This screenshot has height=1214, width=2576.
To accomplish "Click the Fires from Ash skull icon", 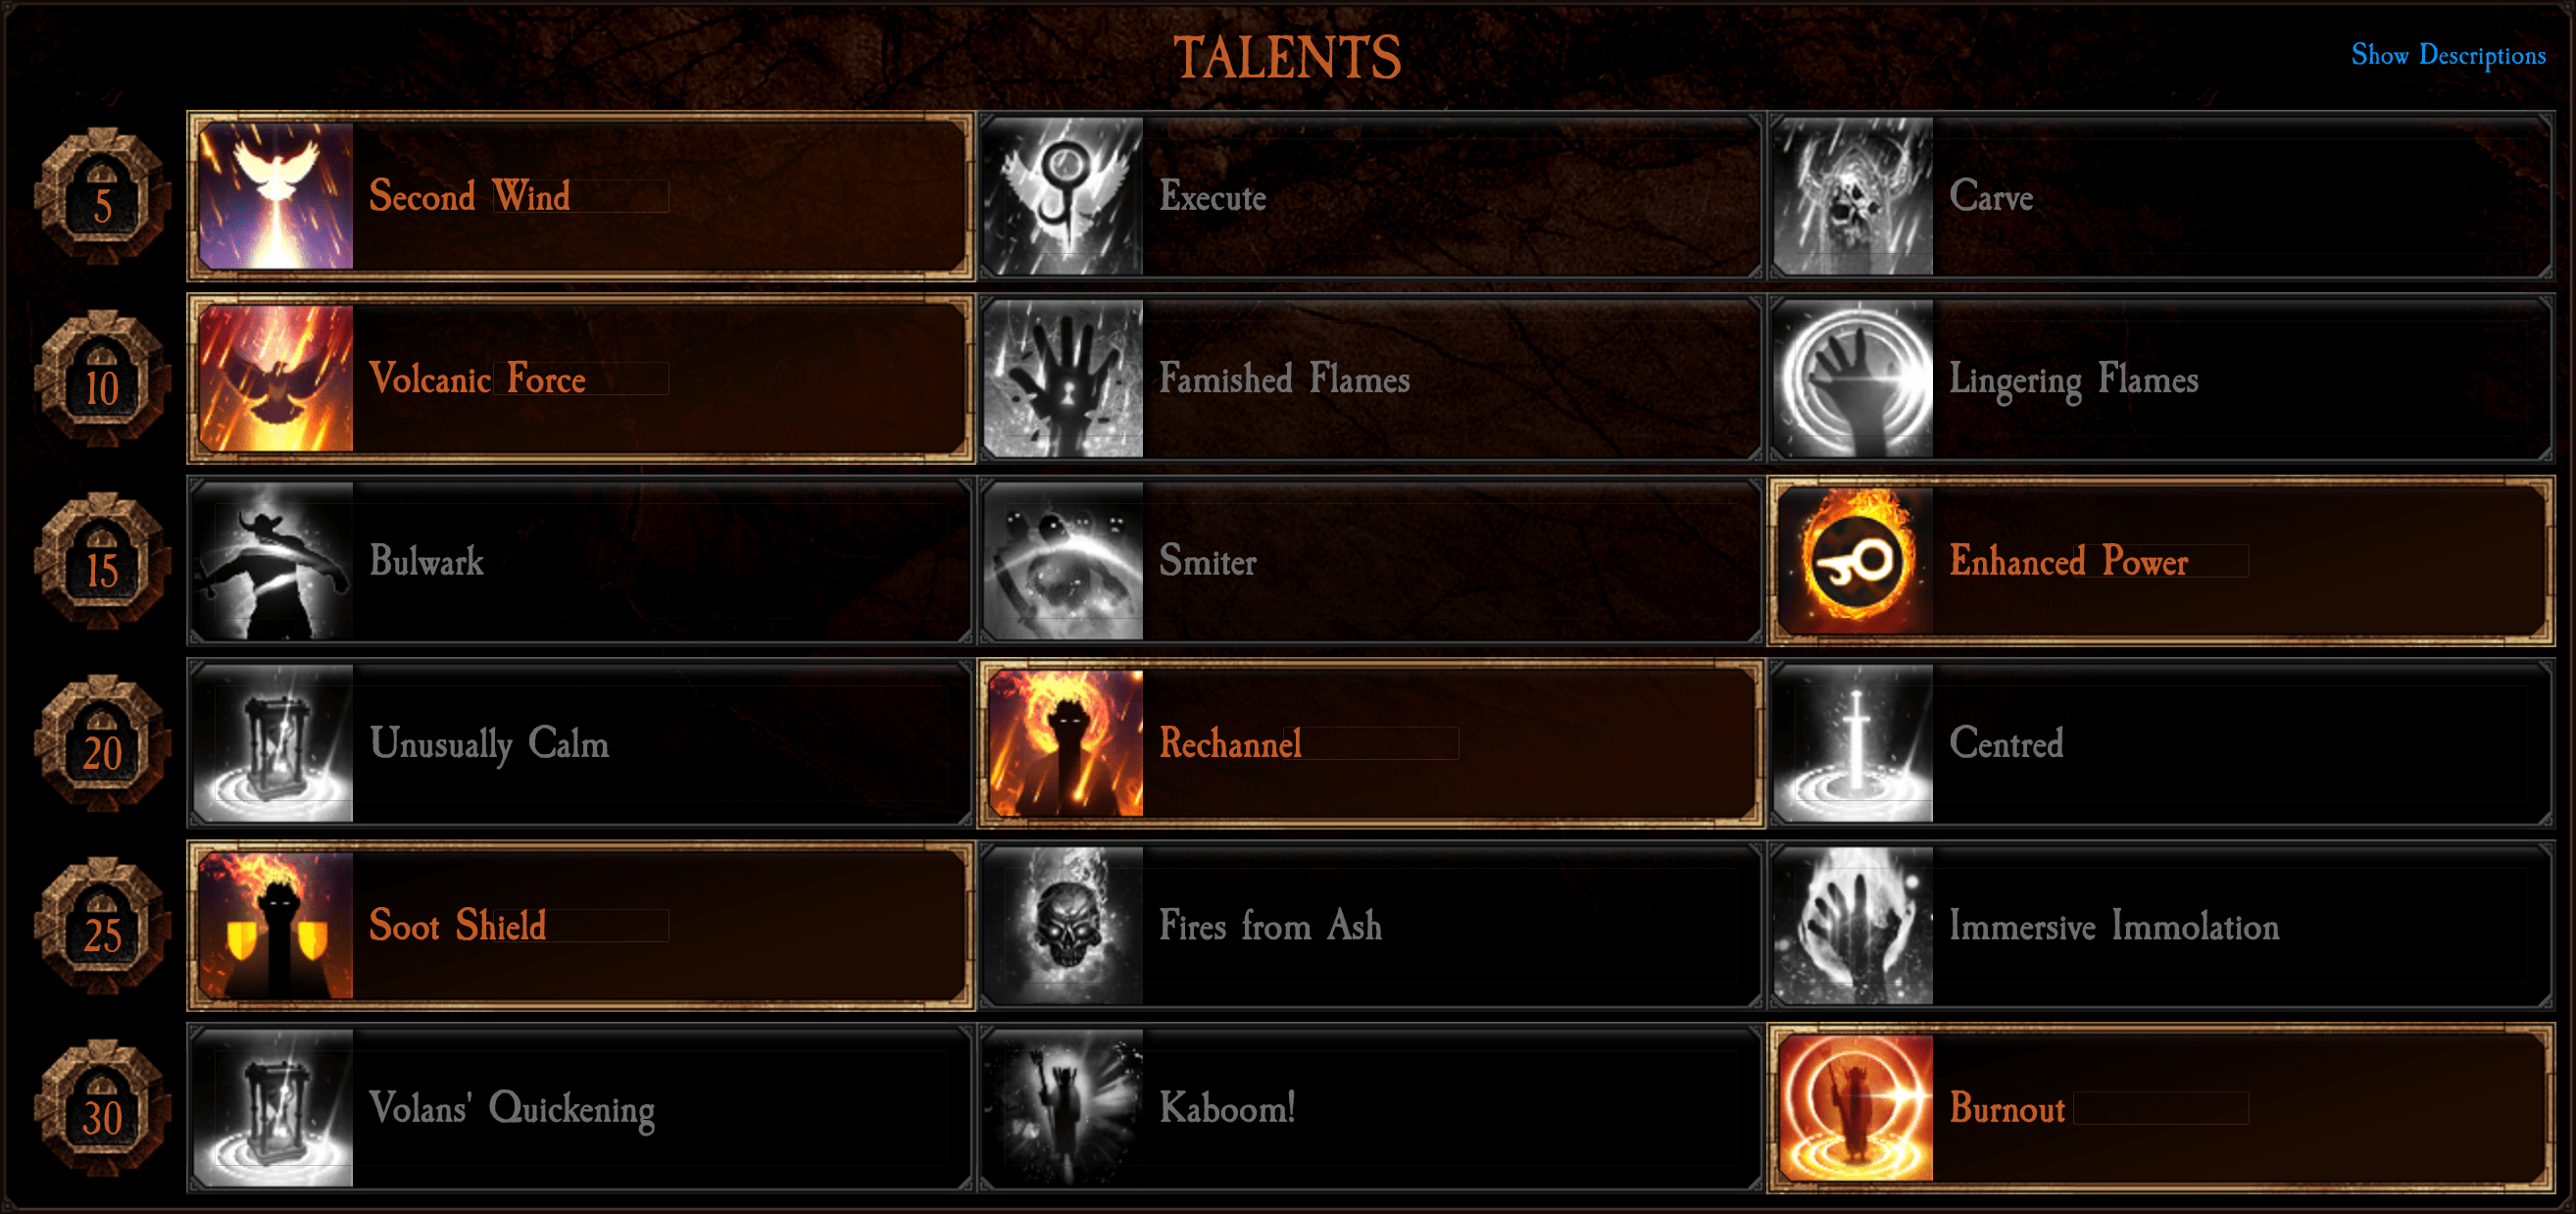I will click(x=1064, y=926).
